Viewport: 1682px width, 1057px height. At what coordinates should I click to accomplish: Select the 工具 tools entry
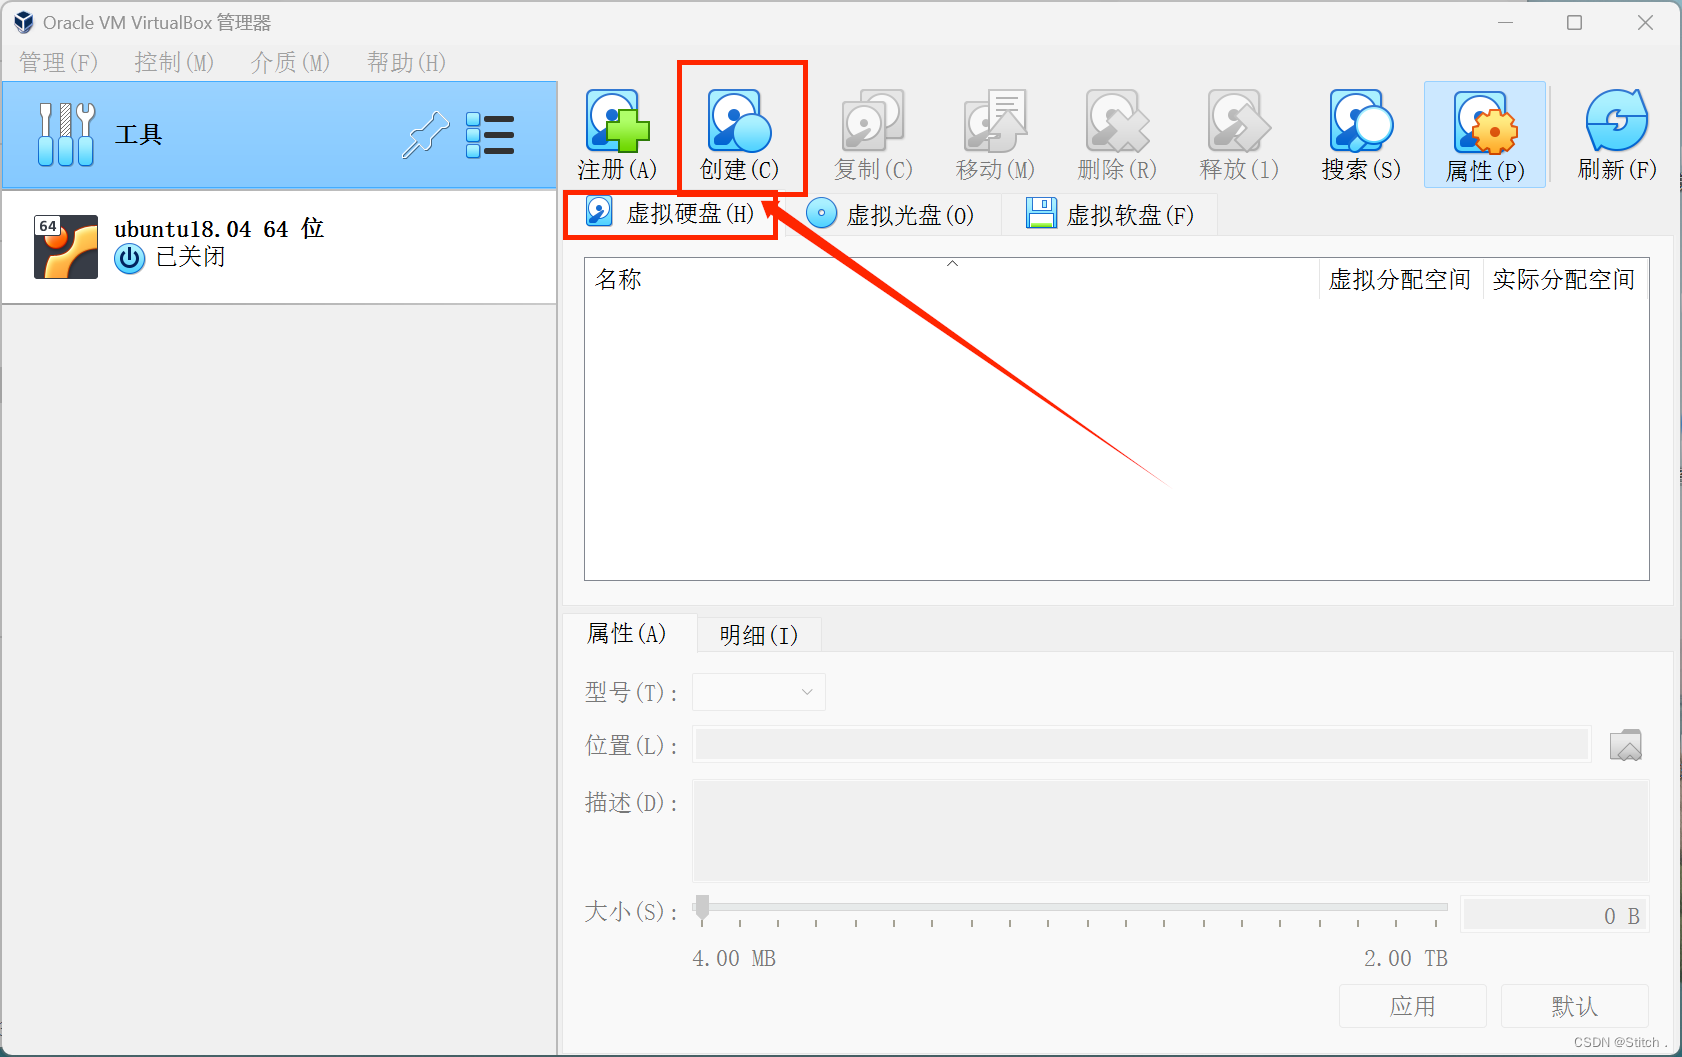(x=279, y=135)
